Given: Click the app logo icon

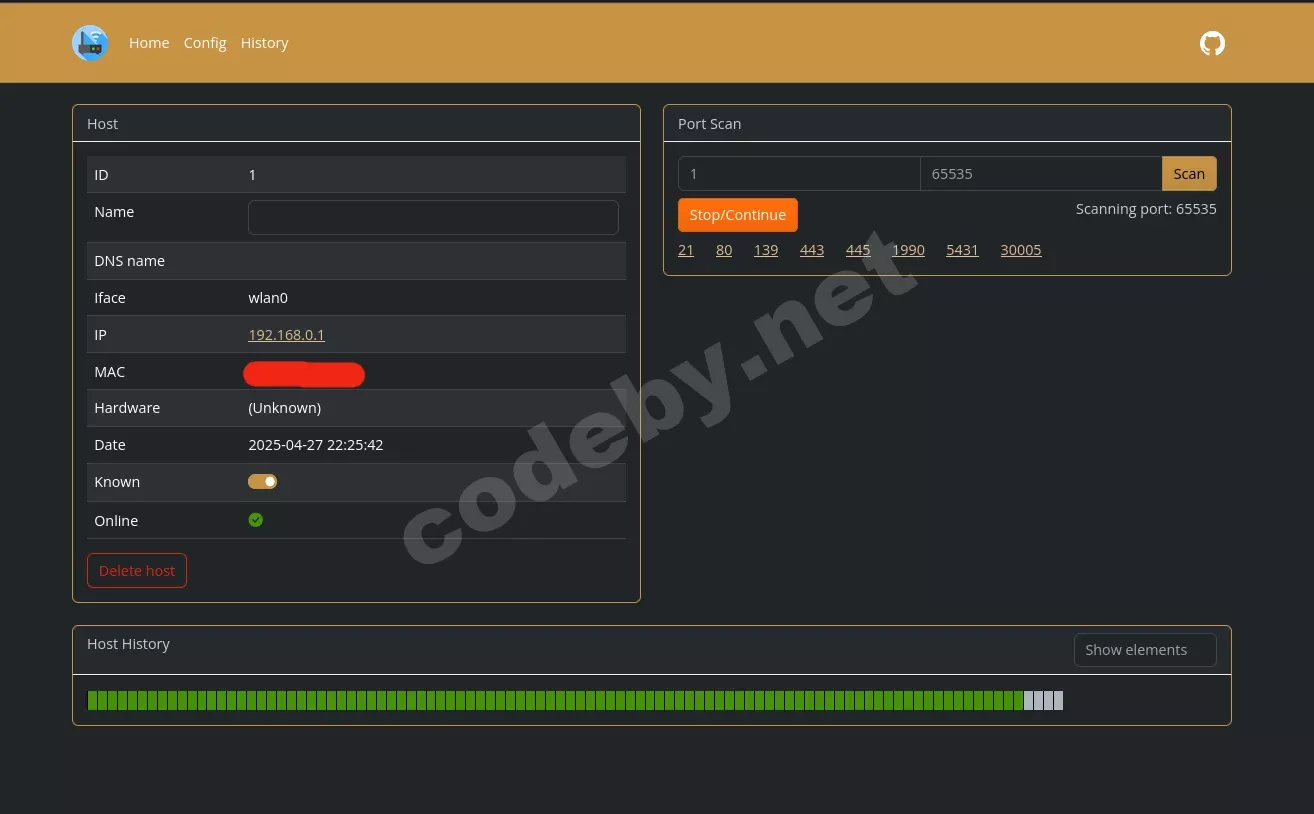Looking at the screenshot, I should tap(90, 43).
